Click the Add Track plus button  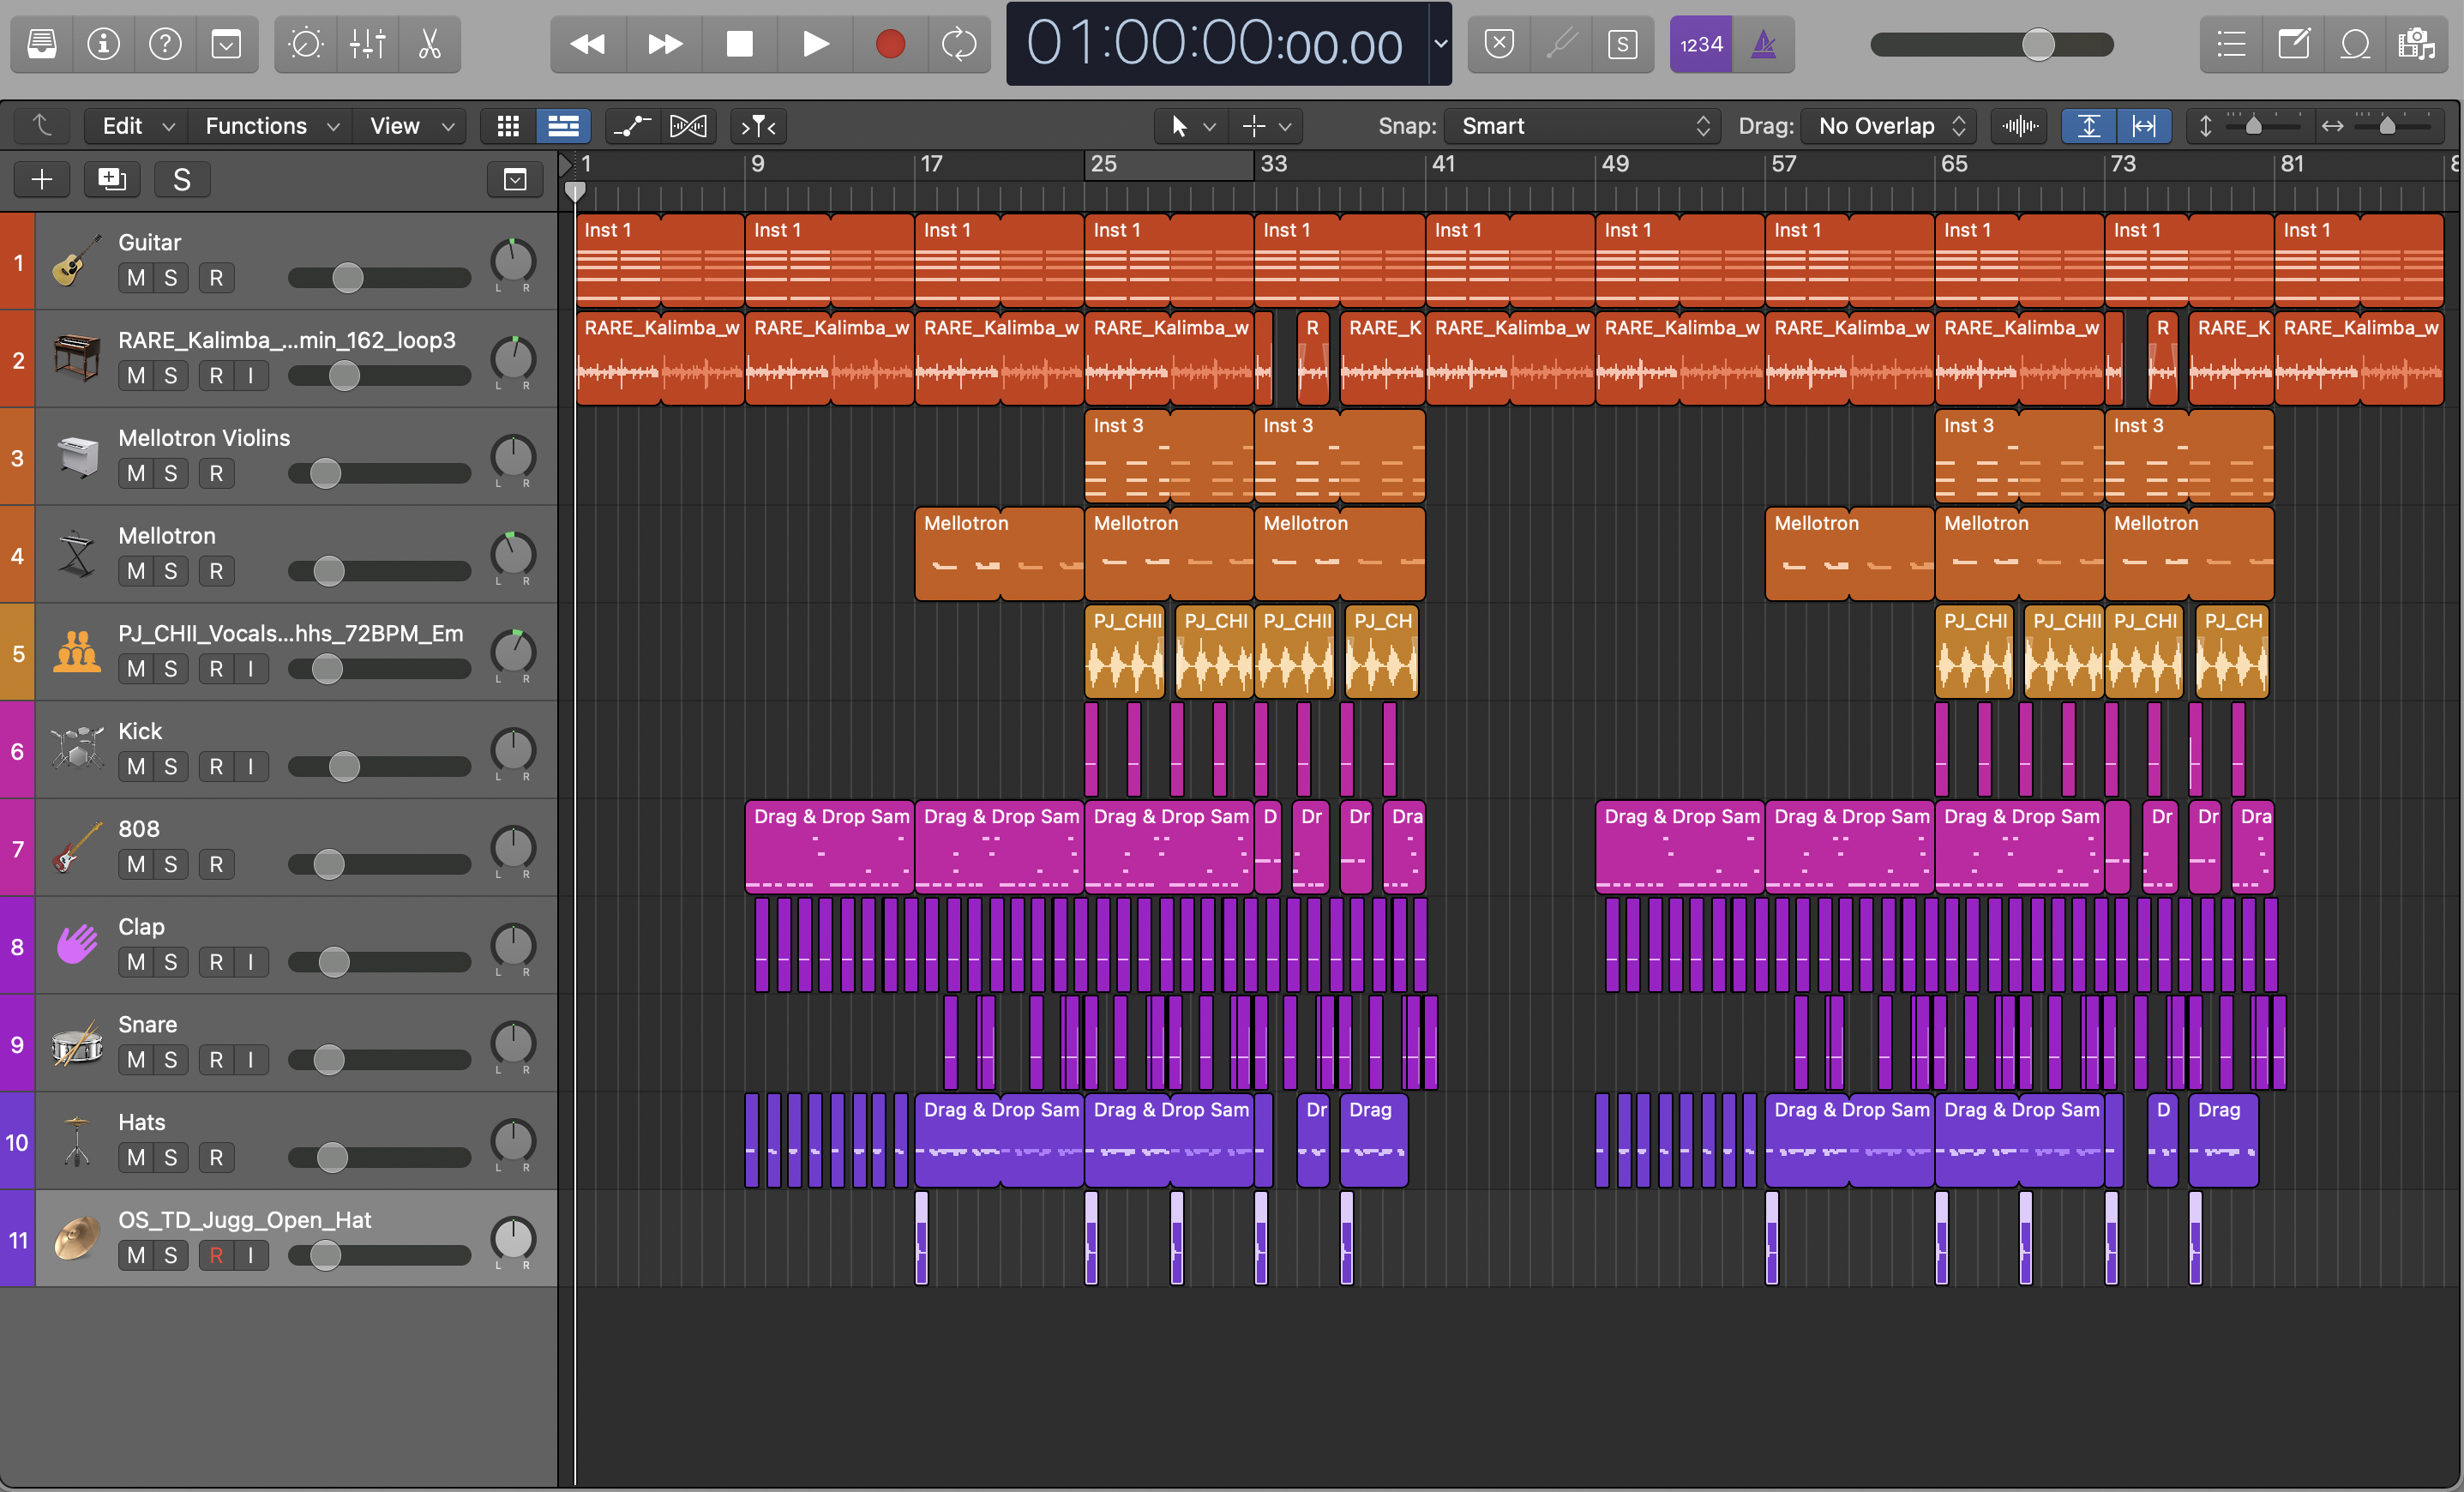(x=42, y=179)
